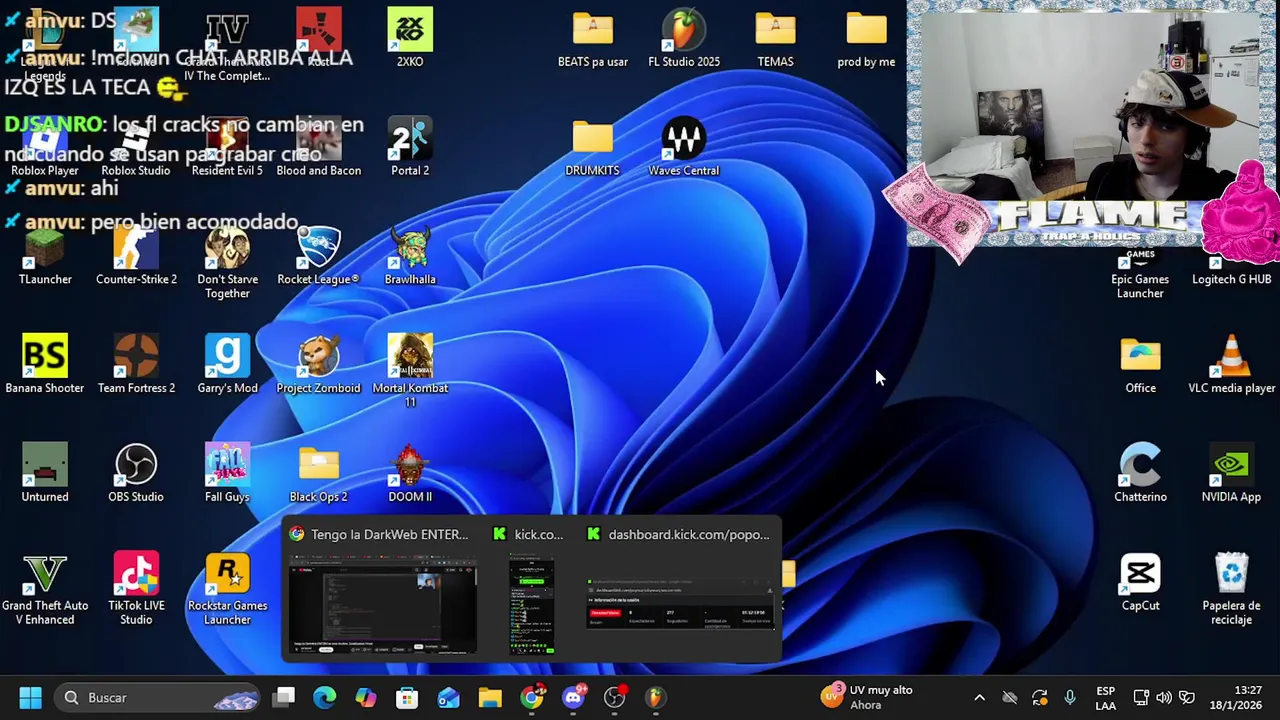1280x720 pixels.
Task: Open the TEMAS folder
Action: (775, 38)
